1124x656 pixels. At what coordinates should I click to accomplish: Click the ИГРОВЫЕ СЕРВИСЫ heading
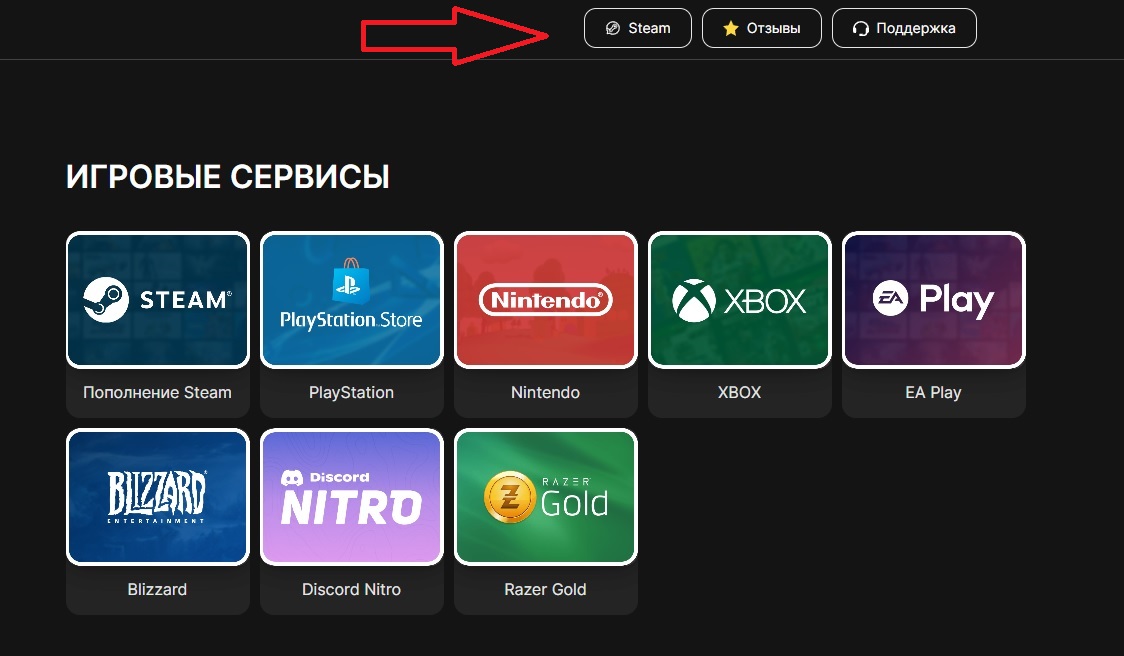(228, 176)
